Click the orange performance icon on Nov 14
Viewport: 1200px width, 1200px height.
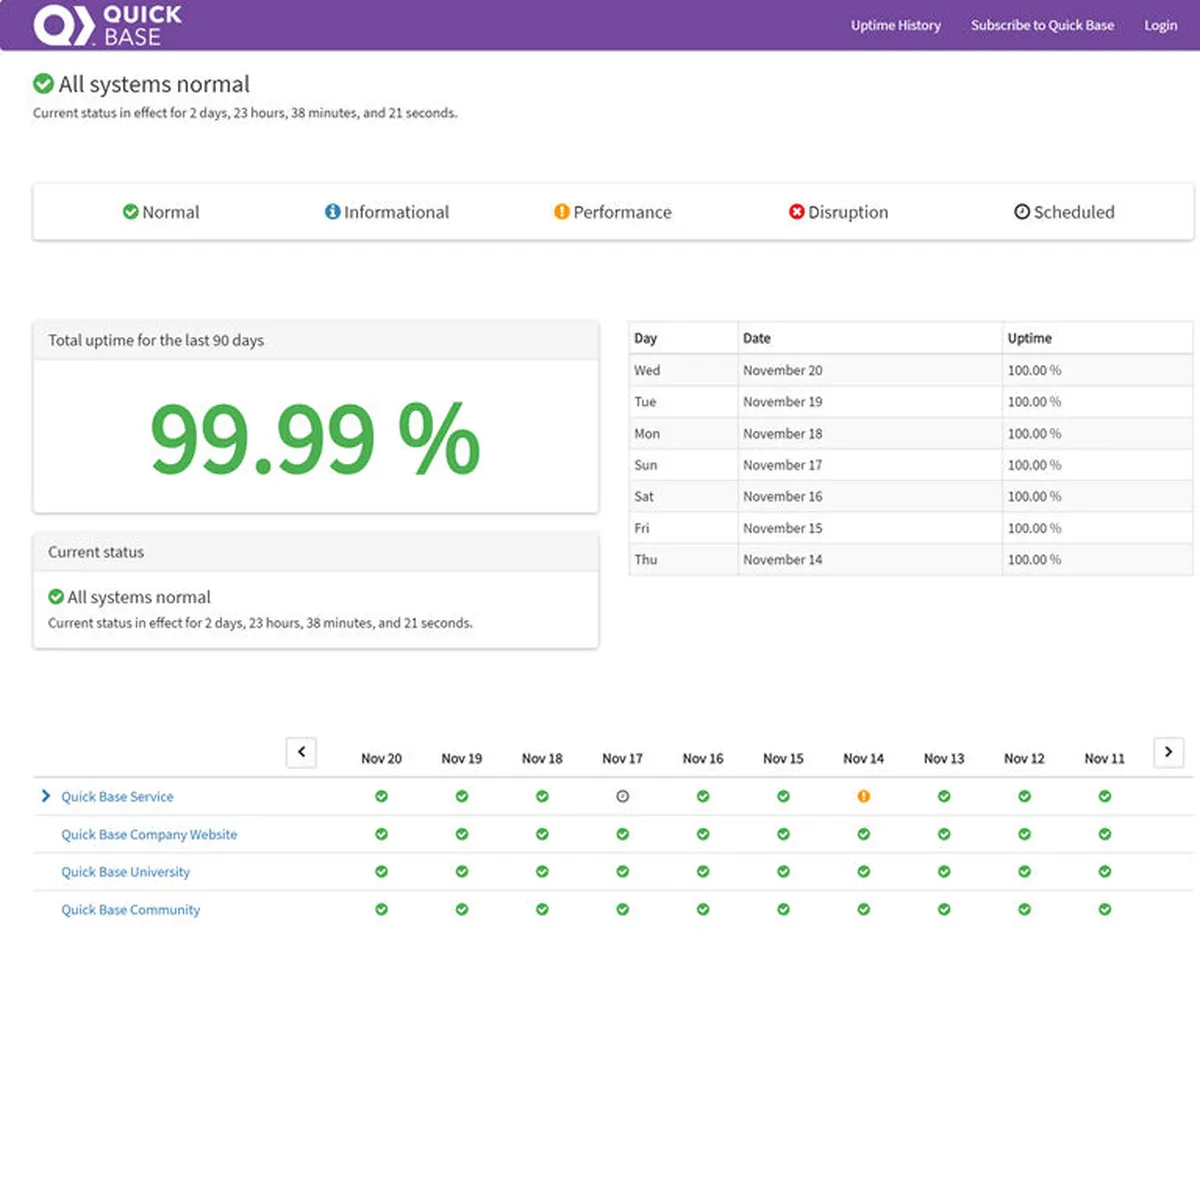coord(863,796)
